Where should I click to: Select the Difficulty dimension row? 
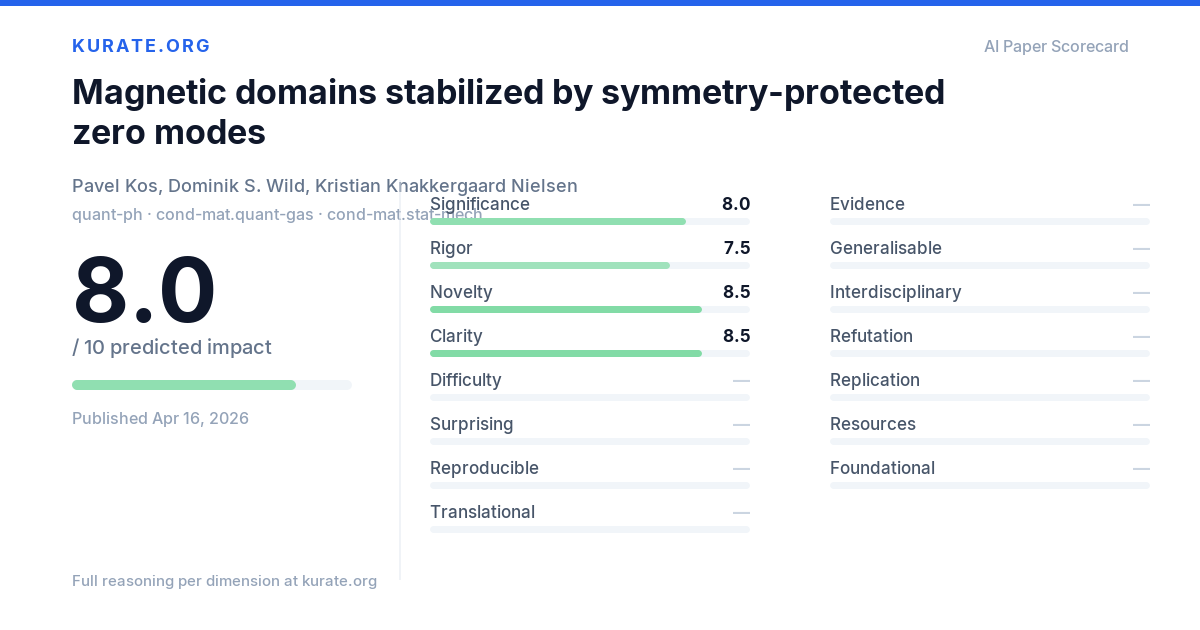[590, 385]
